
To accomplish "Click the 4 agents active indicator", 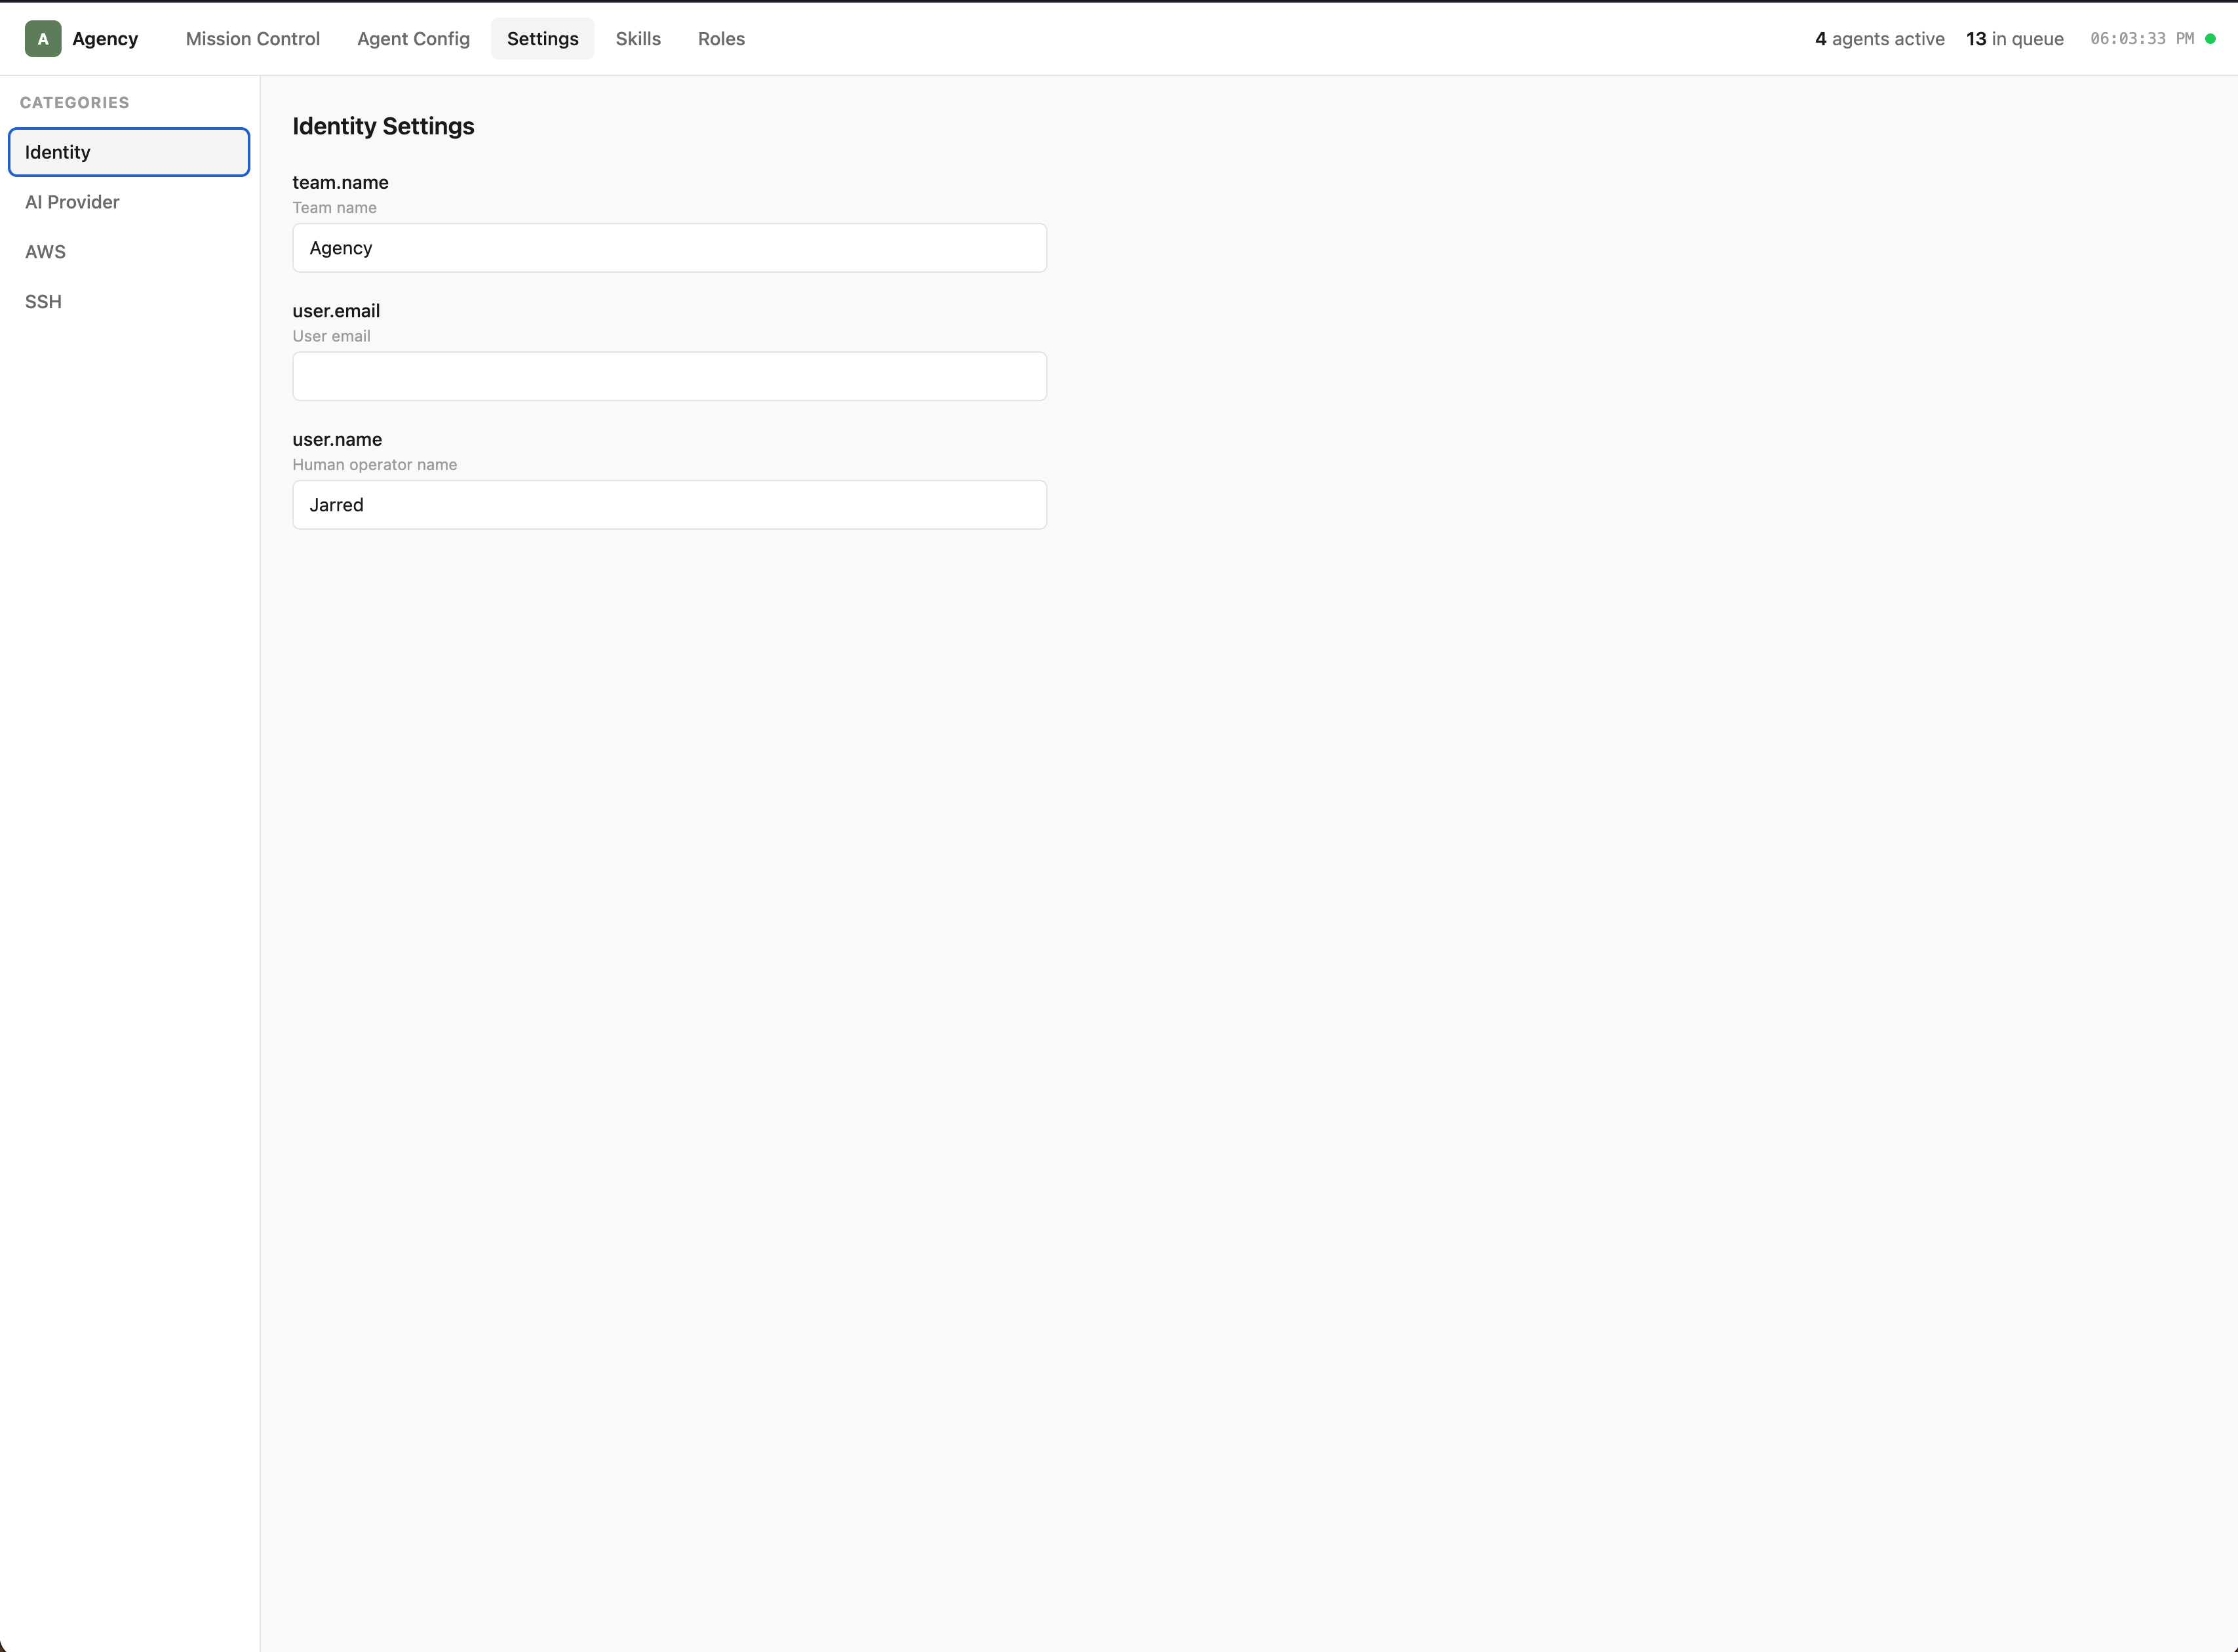I will coord(1879,39).
